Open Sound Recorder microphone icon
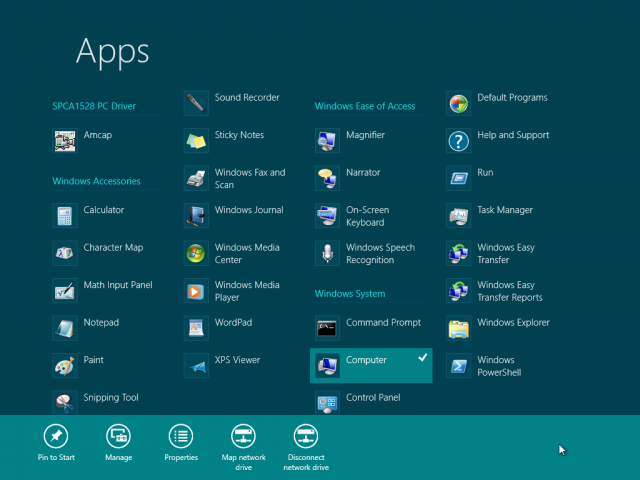640x480 pixels. click(196, 103)
